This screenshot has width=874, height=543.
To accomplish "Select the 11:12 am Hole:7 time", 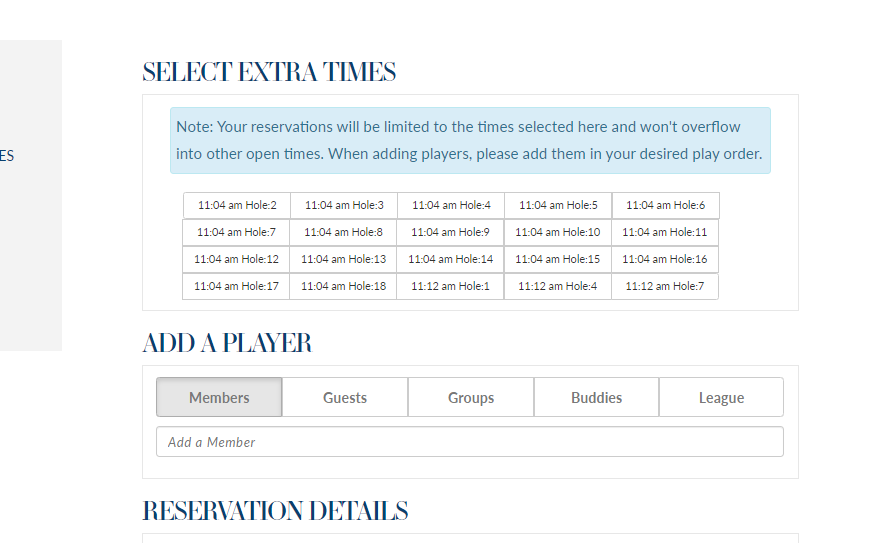I will coord(664,286).
